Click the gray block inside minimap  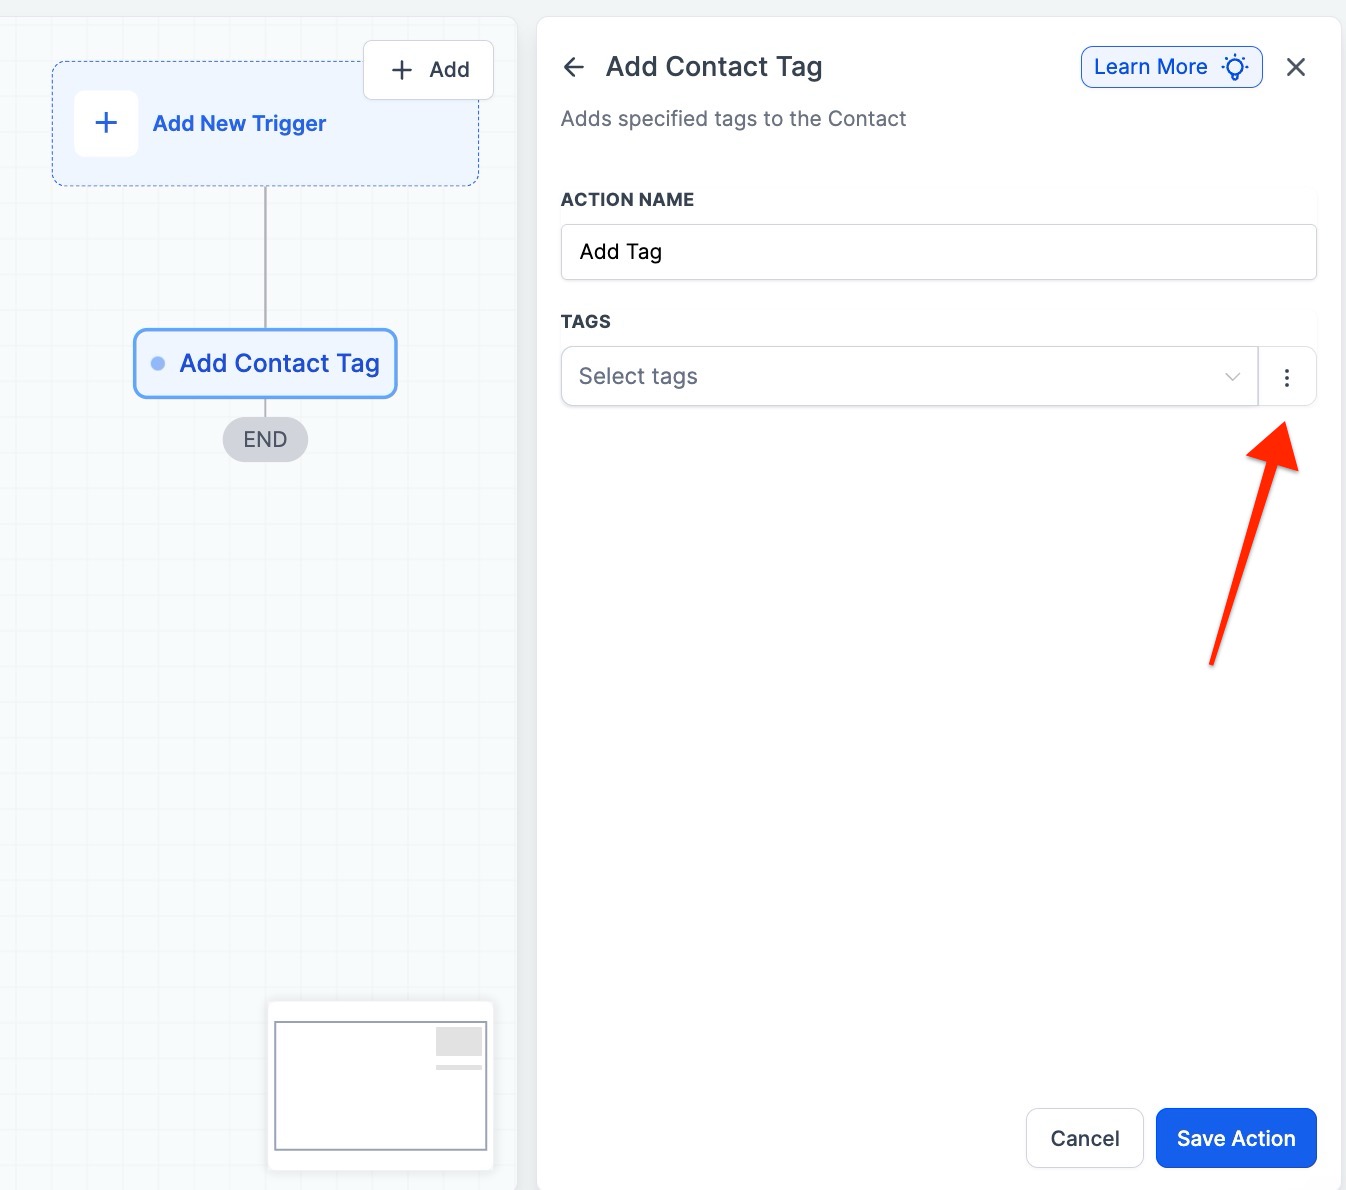[459, 1041]
